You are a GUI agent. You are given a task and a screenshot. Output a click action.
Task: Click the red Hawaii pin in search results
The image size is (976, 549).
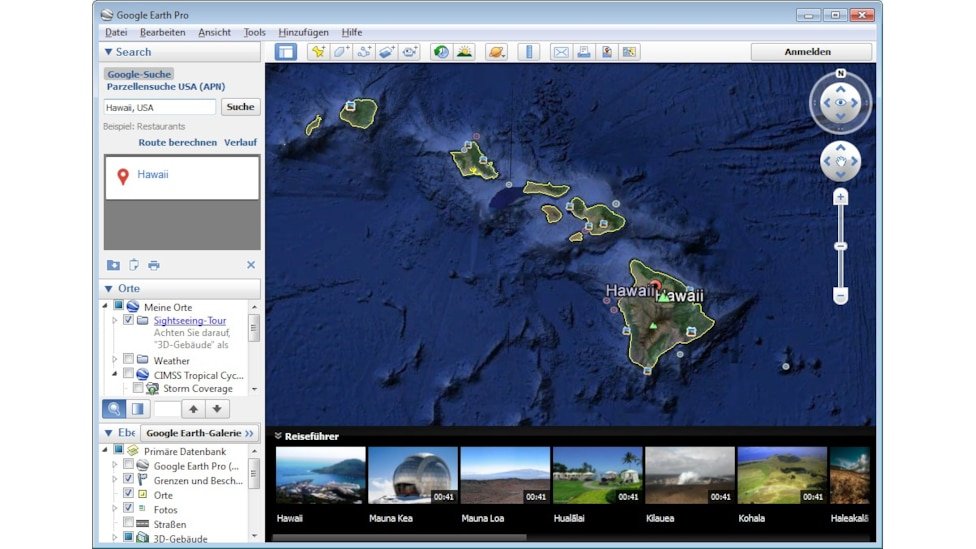click(123, 177)
